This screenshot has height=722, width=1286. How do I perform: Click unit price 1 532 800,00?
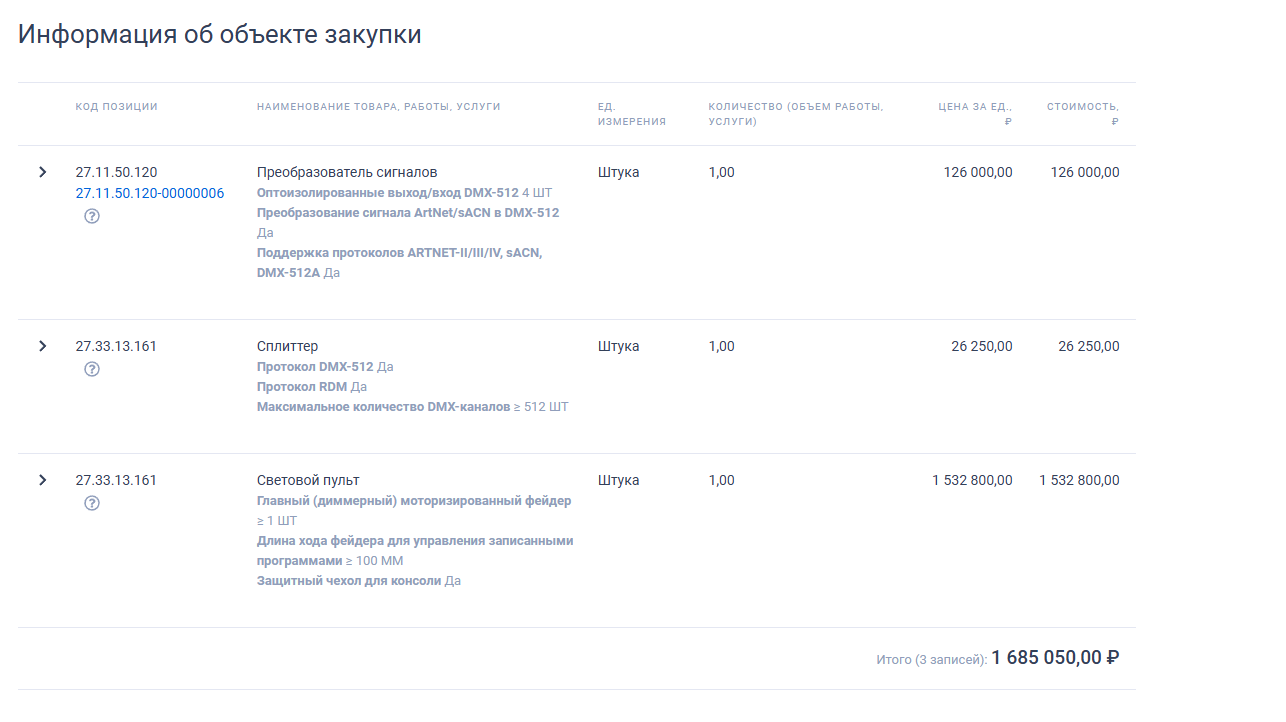972,480
